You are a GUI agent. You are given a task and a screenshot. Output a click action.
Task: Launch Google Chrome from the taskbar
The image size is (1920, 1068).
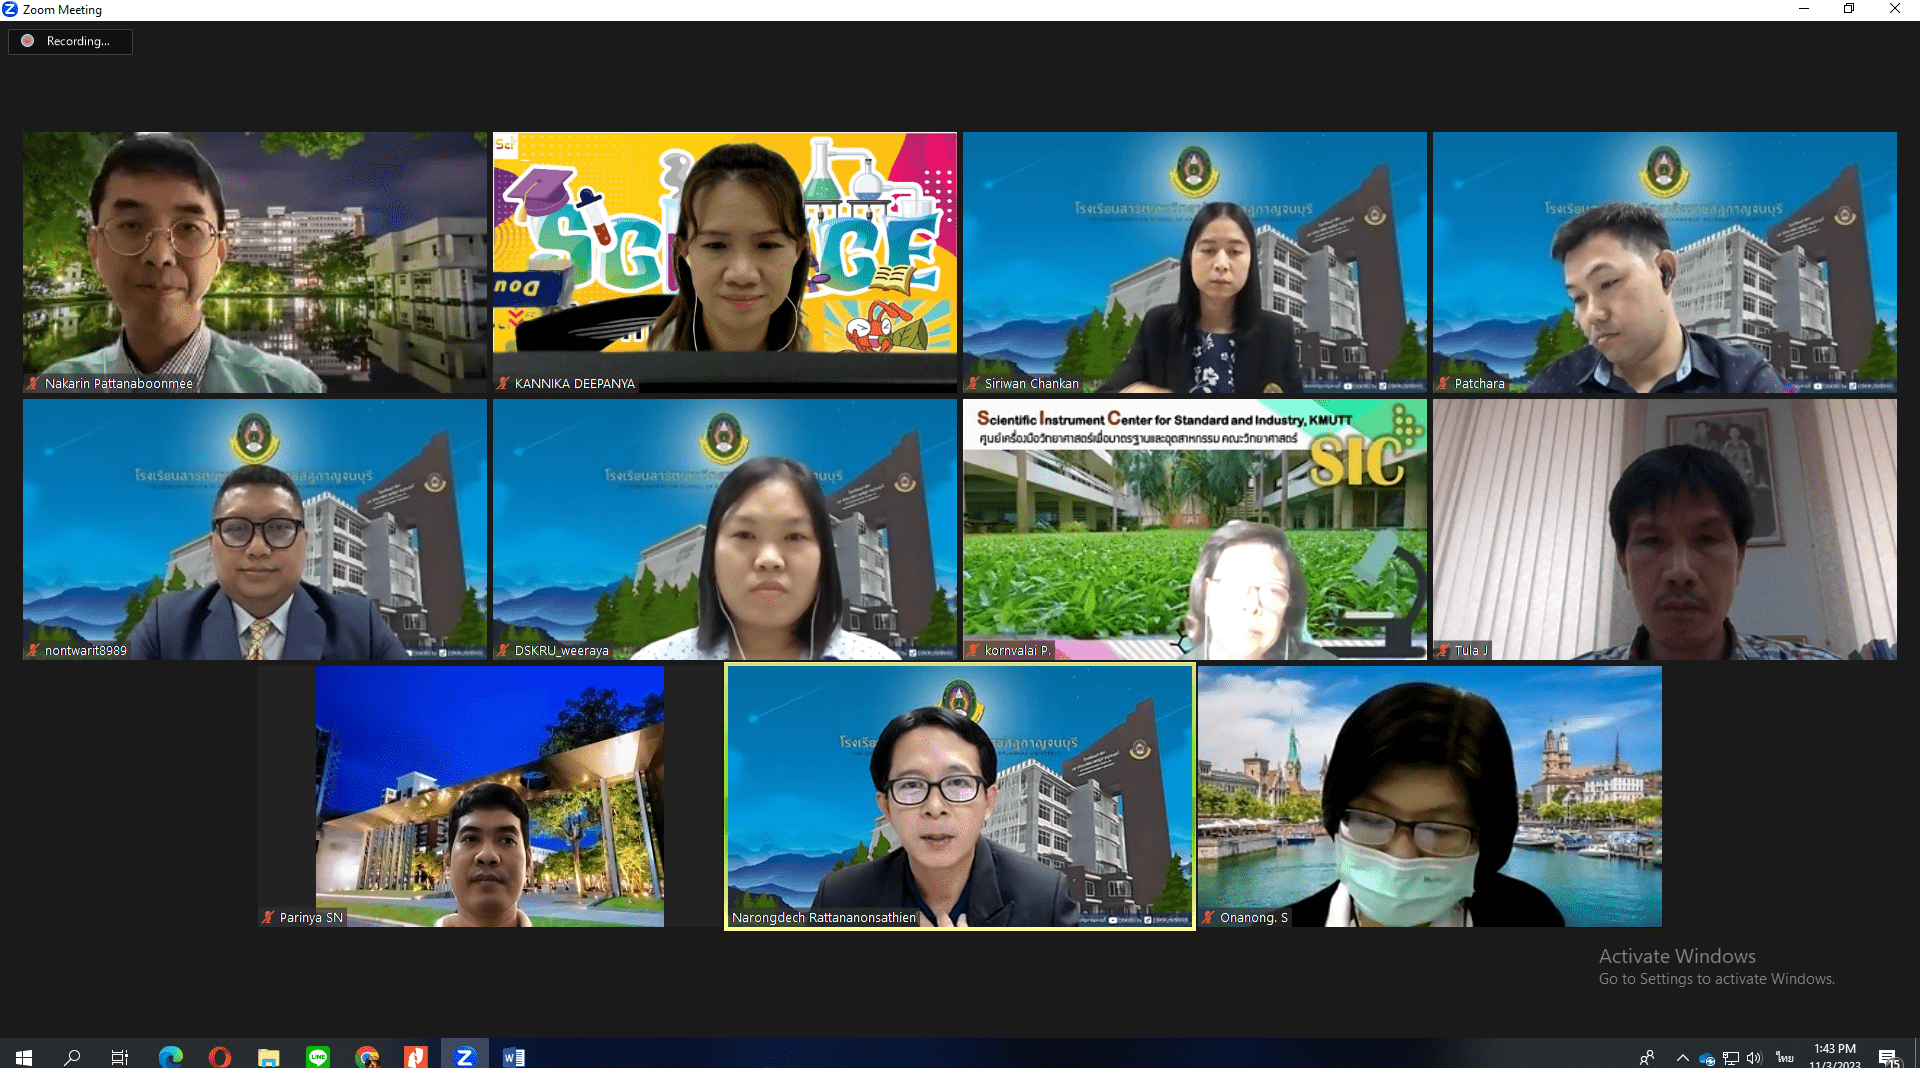click(x=367, y=1057)
